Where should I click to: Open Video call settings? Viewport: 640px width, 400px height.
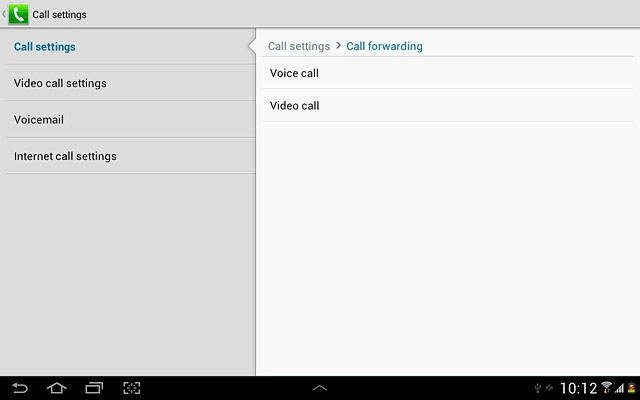pyautogui.click(x=60, y=83)
